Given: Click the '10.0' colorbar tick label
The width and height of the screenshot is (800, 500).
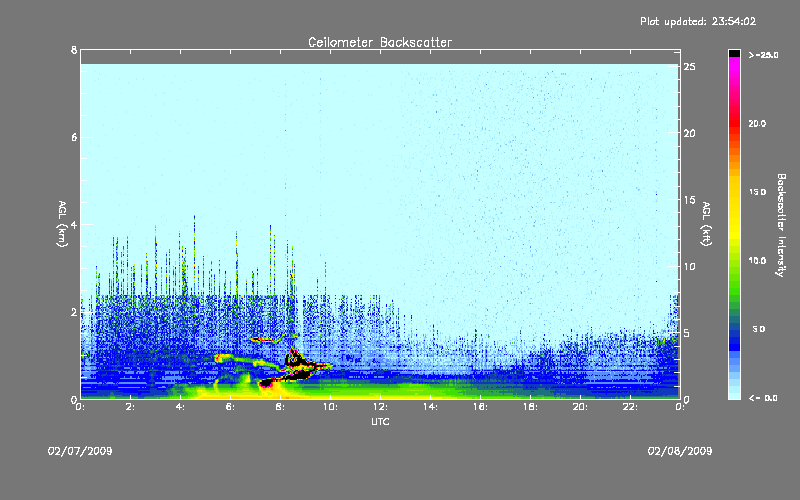Looking at the screenshot, I should point(757,261).
